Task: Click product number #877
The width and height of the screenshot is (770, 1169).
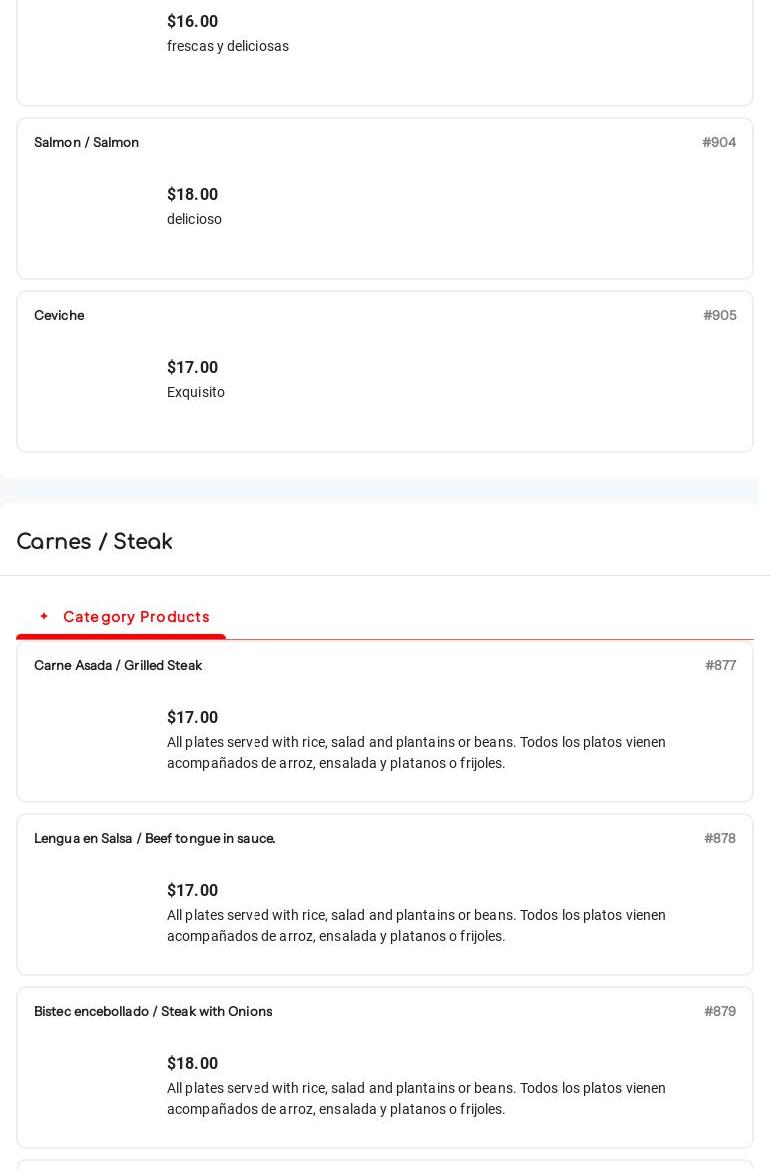Action: pyautogui.click(x=720, y=666)
